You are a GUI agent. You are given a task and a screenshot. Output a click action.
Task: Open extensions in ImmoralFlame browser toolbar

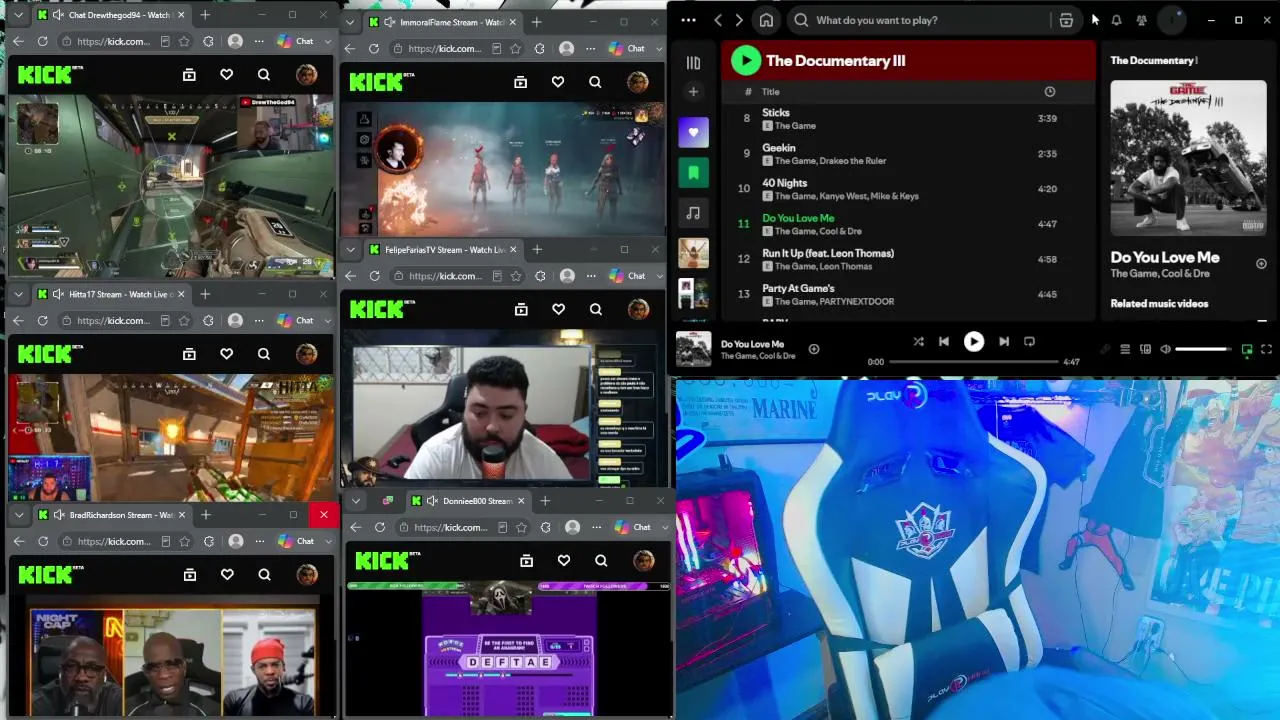541,48
